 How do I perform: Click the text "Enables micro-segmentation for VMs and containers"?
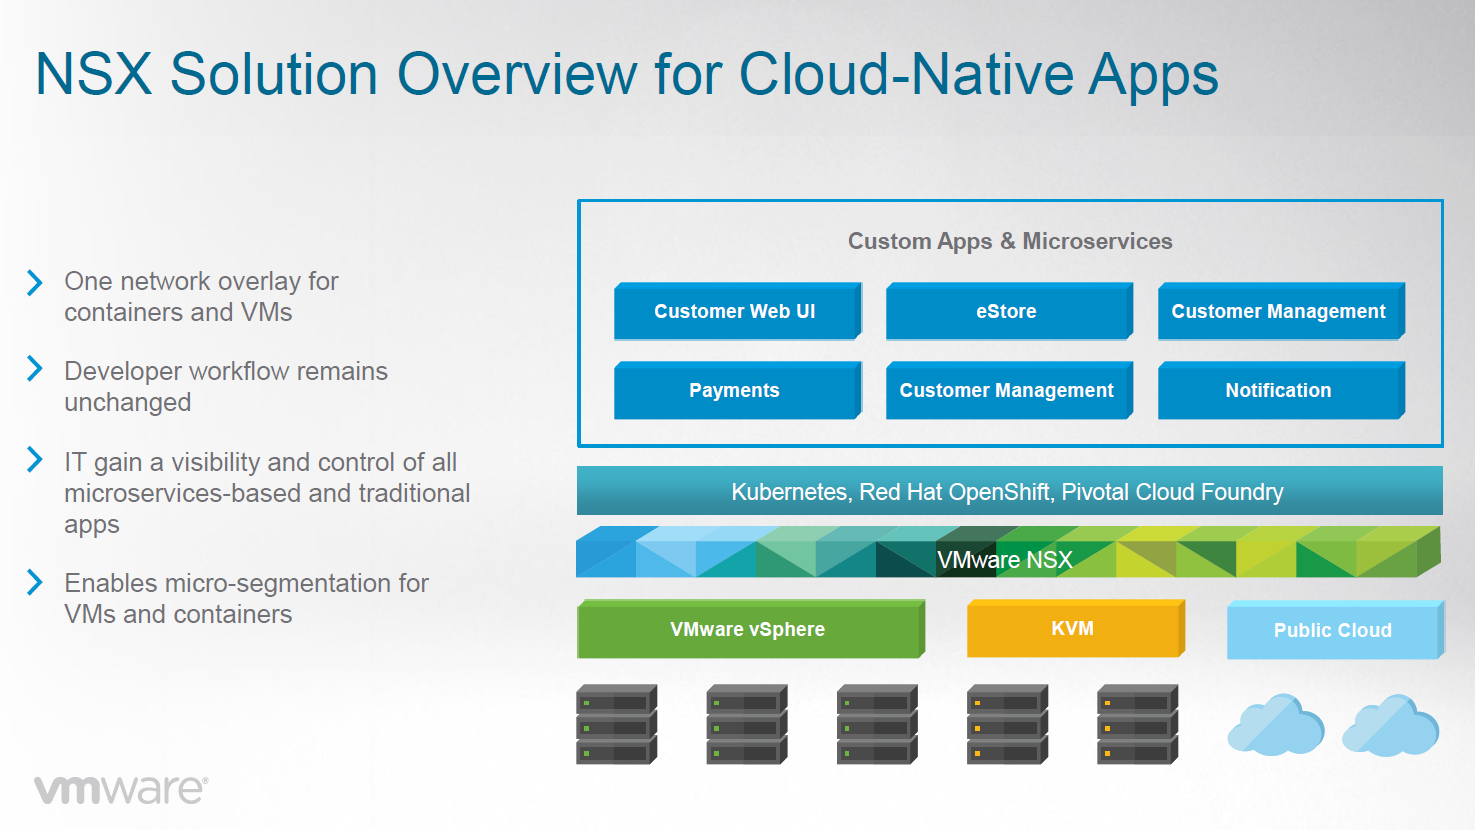[x=246, y=598]
